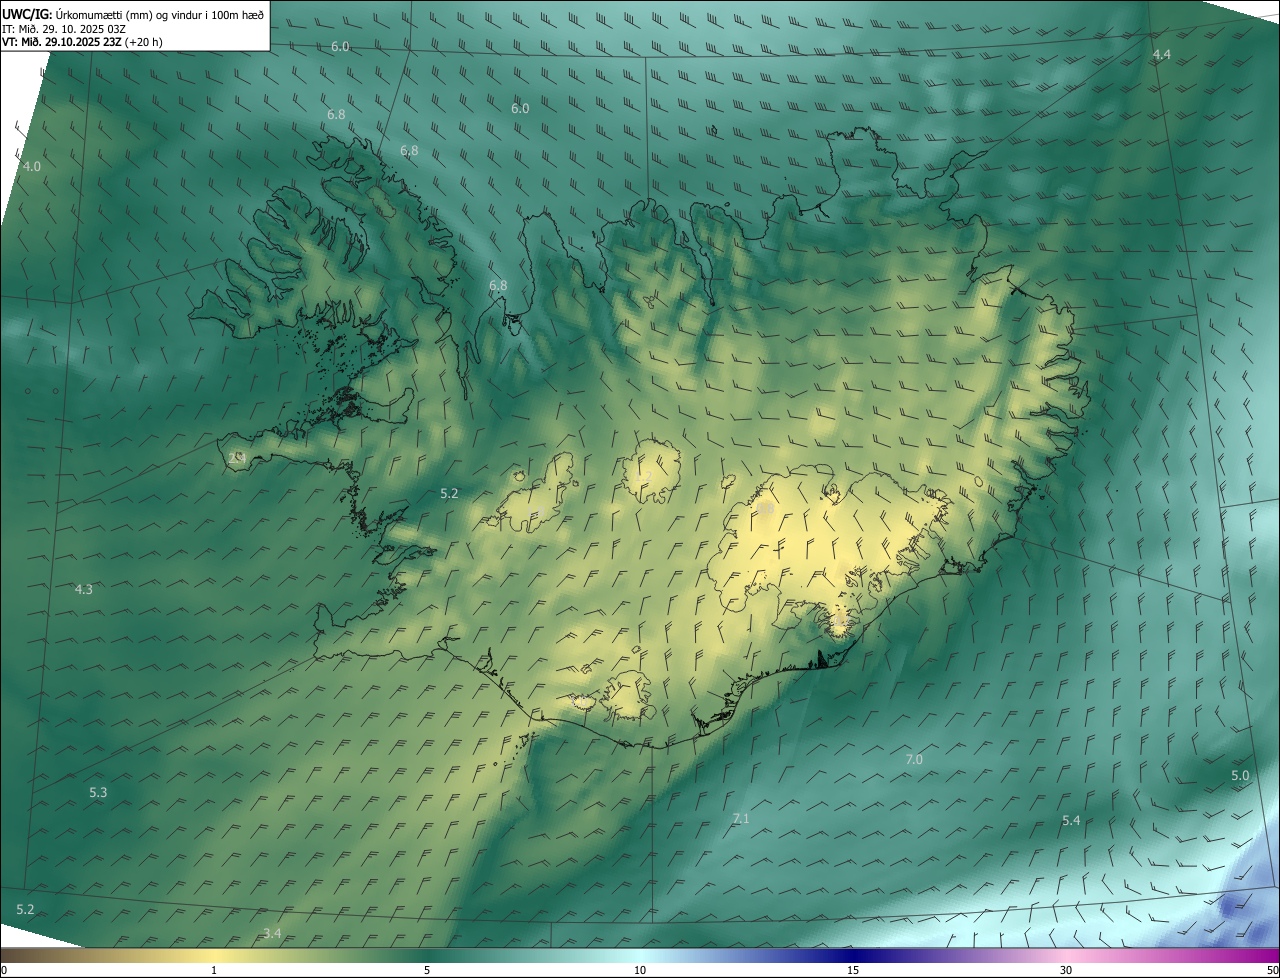
Task: Click the '5.0' value label on the map
Action: [x=1240, y=776]
